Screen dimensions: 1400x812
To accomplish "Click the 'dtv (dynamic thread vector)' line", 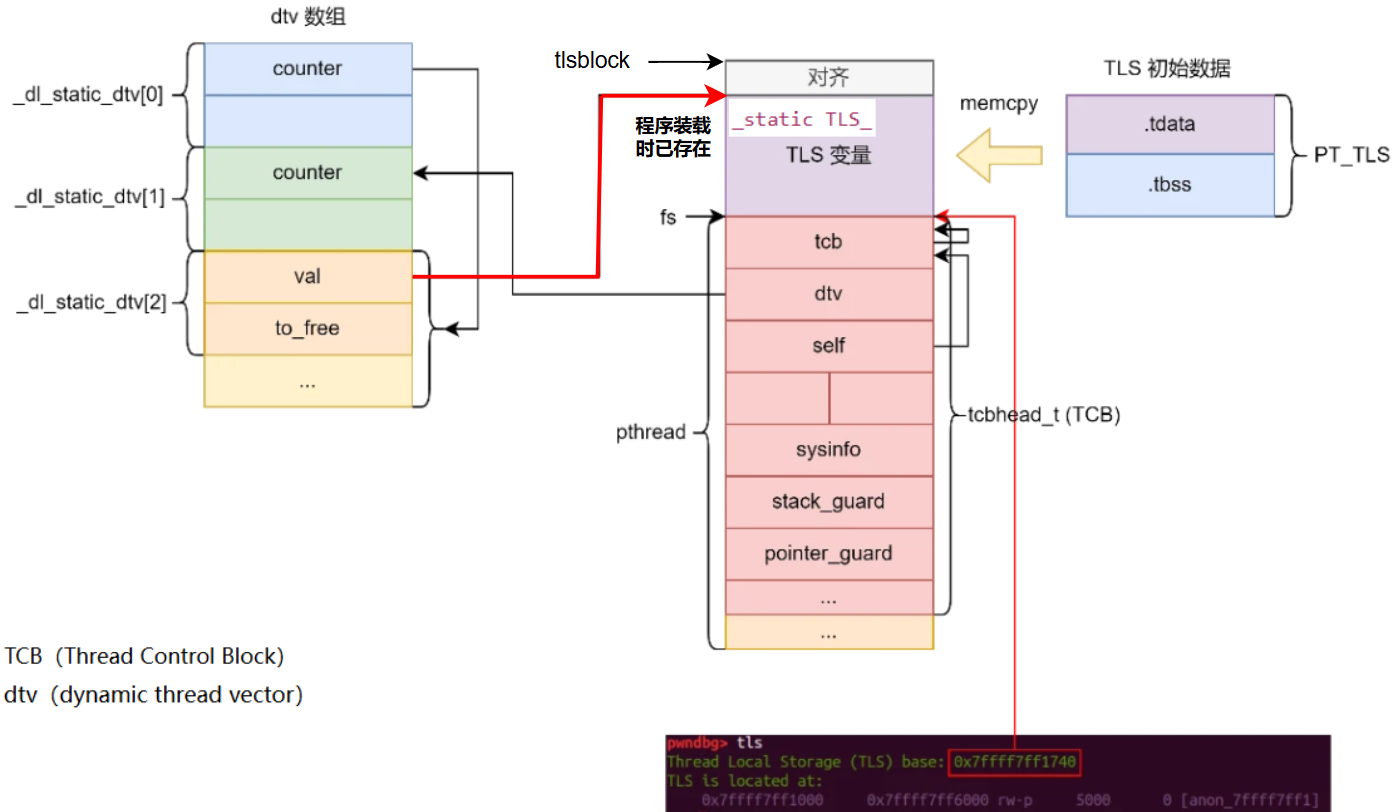I will click(x=154, y=695).
